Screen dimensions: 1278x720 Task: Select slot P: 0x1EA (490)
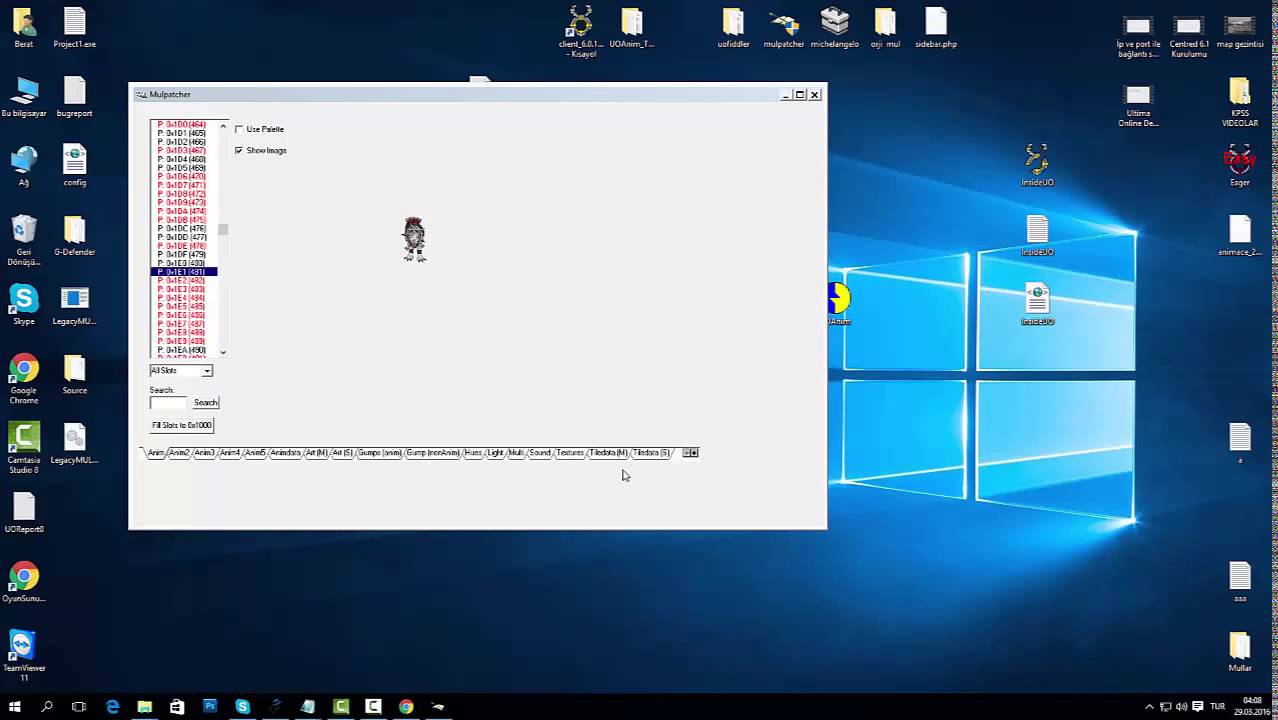182,350
